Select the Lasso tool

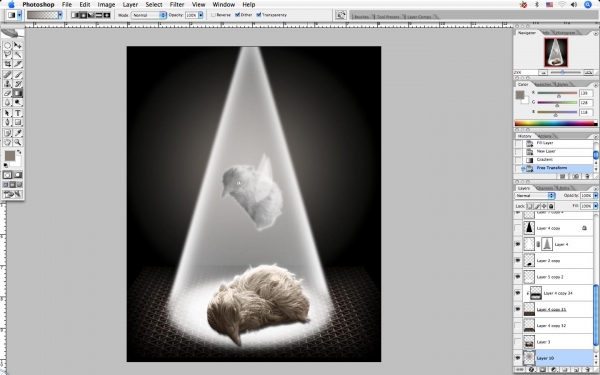[7, 55]
